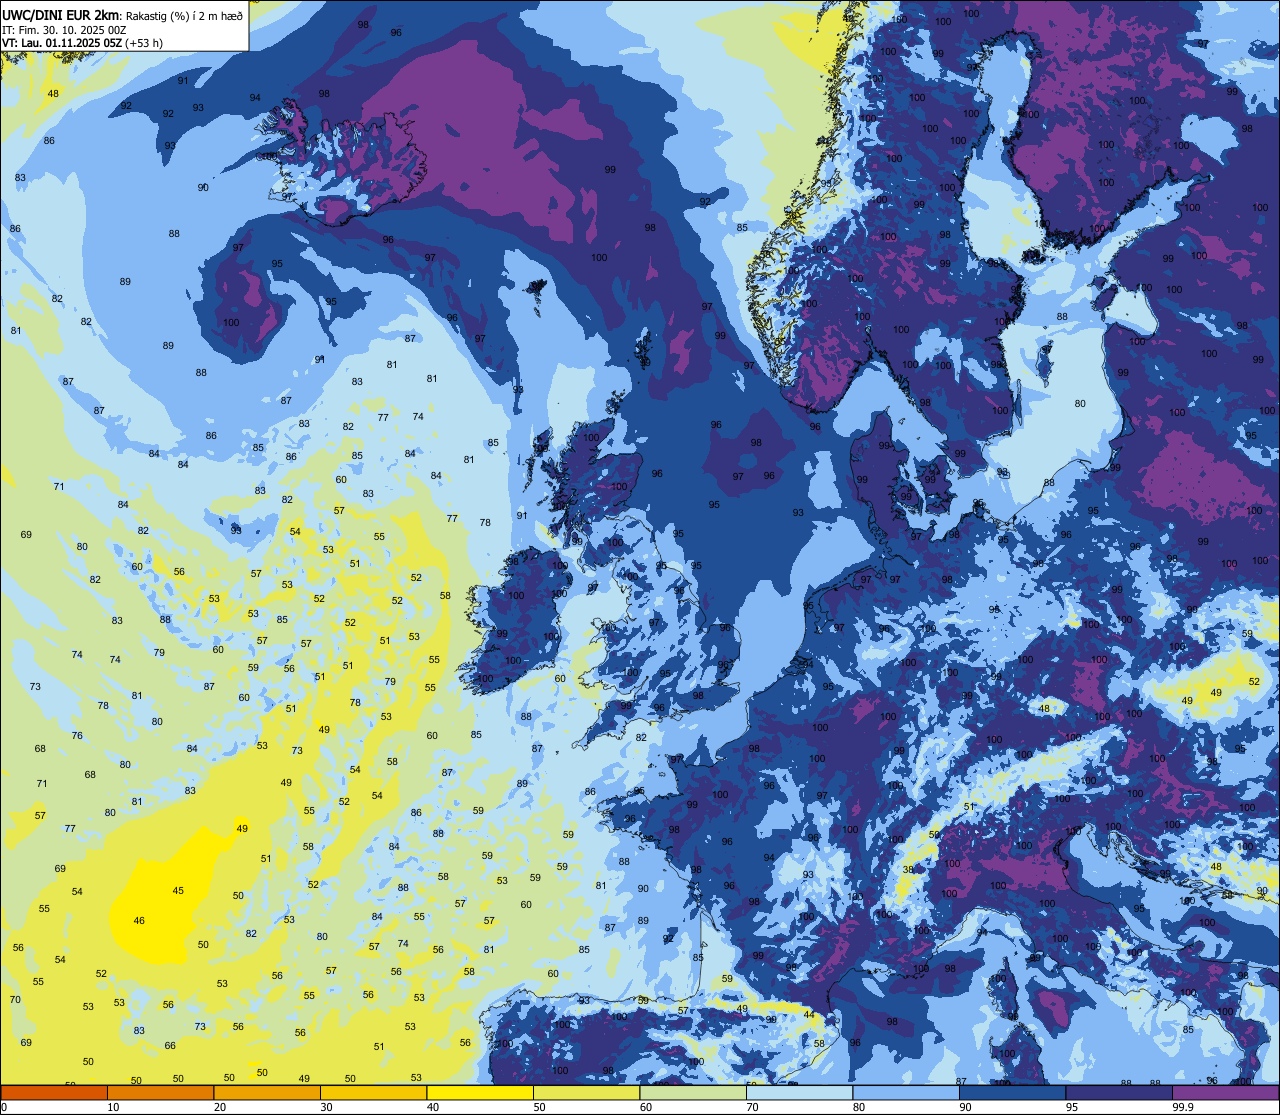The height and width of the screenshot is (1115, 1280).
Task: Click the 30–40 legend color swatch
Action: pyautogui.click(x=373, y=1092)
